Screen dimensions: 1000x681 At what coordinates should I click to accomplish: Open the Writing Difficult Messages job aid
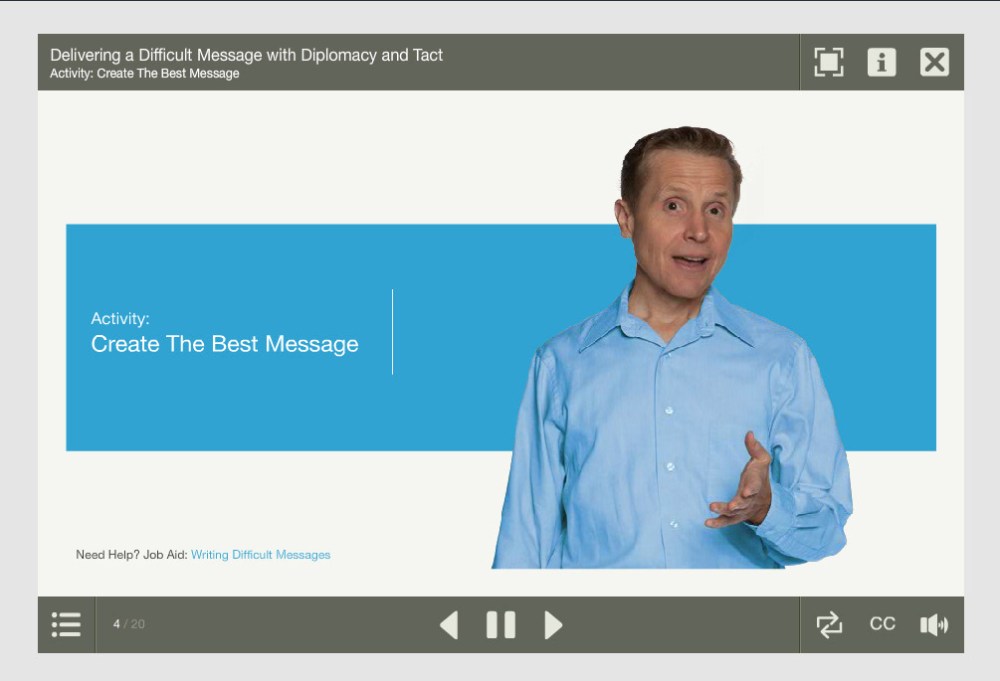click(260, 555)
